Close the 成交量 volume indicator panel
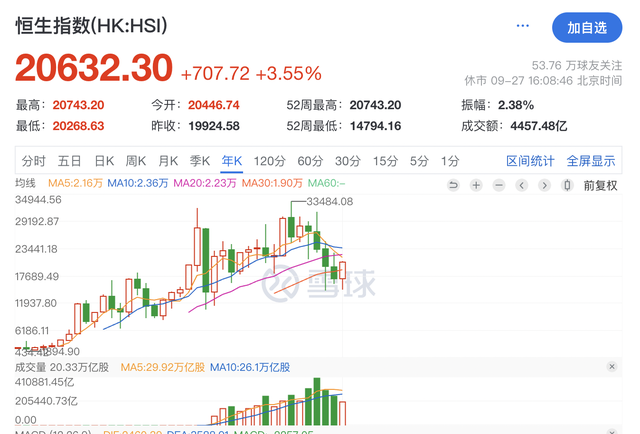 (x=611, y=366)
